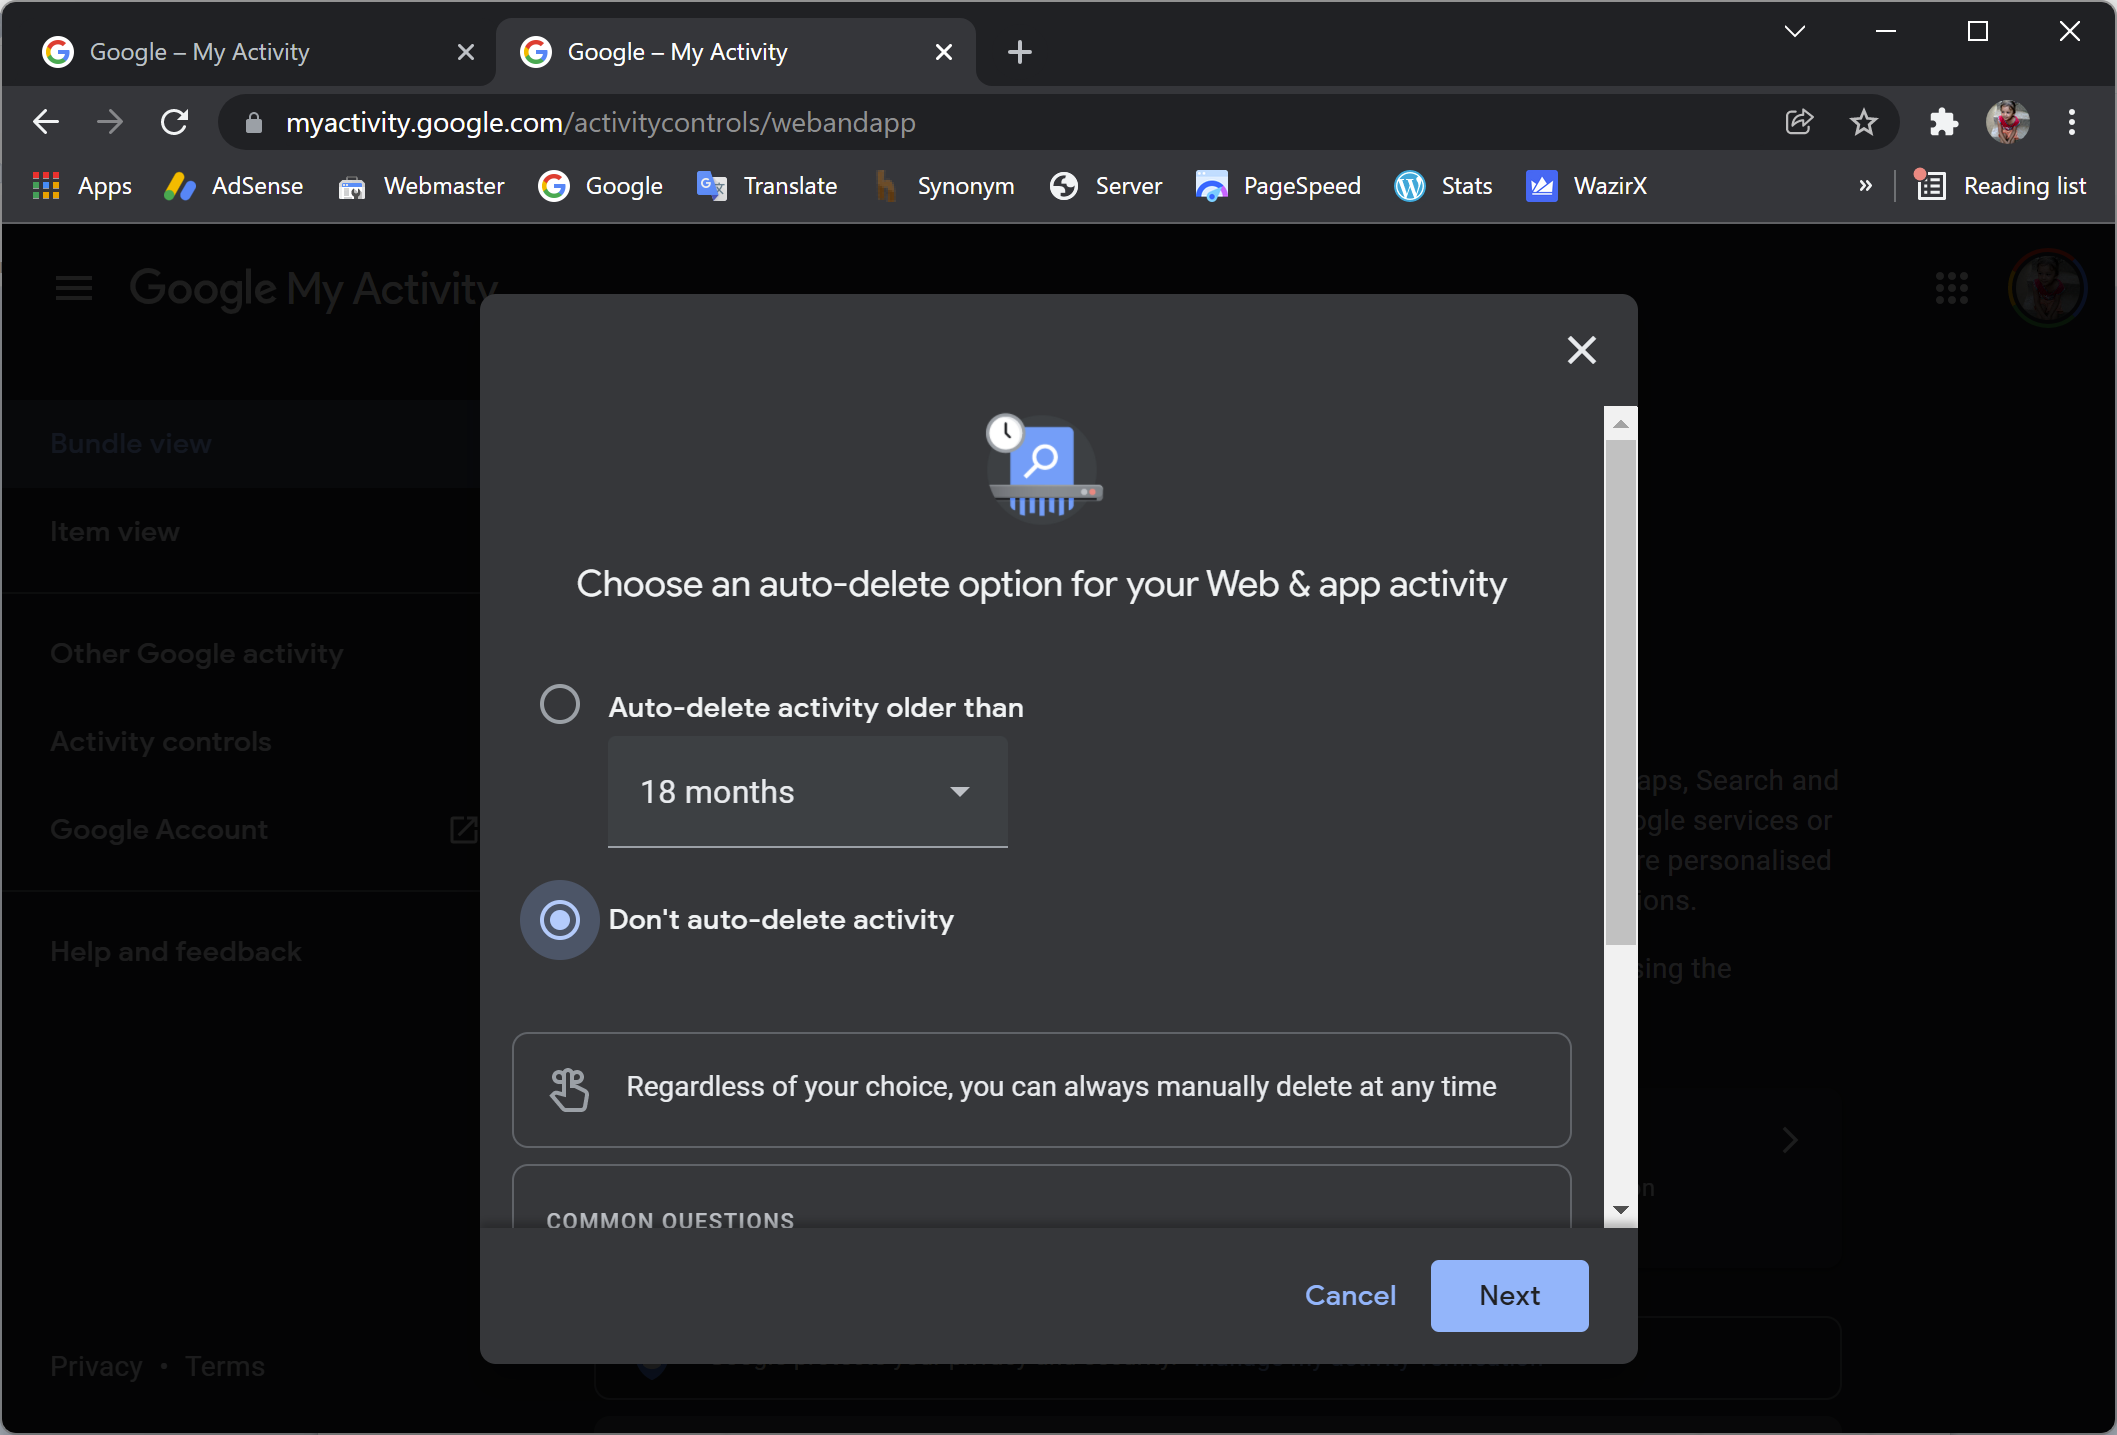The image size is (2117, 1435).
Task: Reload the current page
Action: (175, 123)
